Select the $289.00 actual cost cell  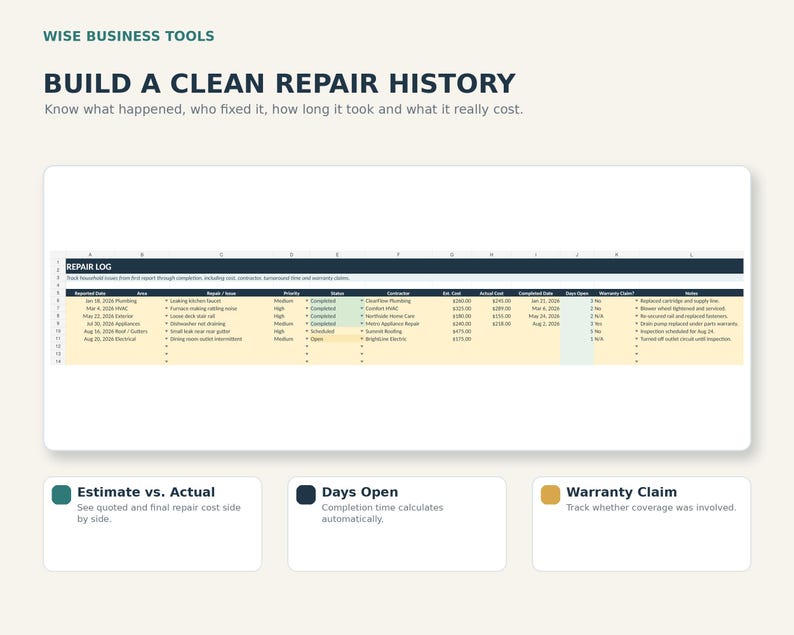click(x=491, y=308)
